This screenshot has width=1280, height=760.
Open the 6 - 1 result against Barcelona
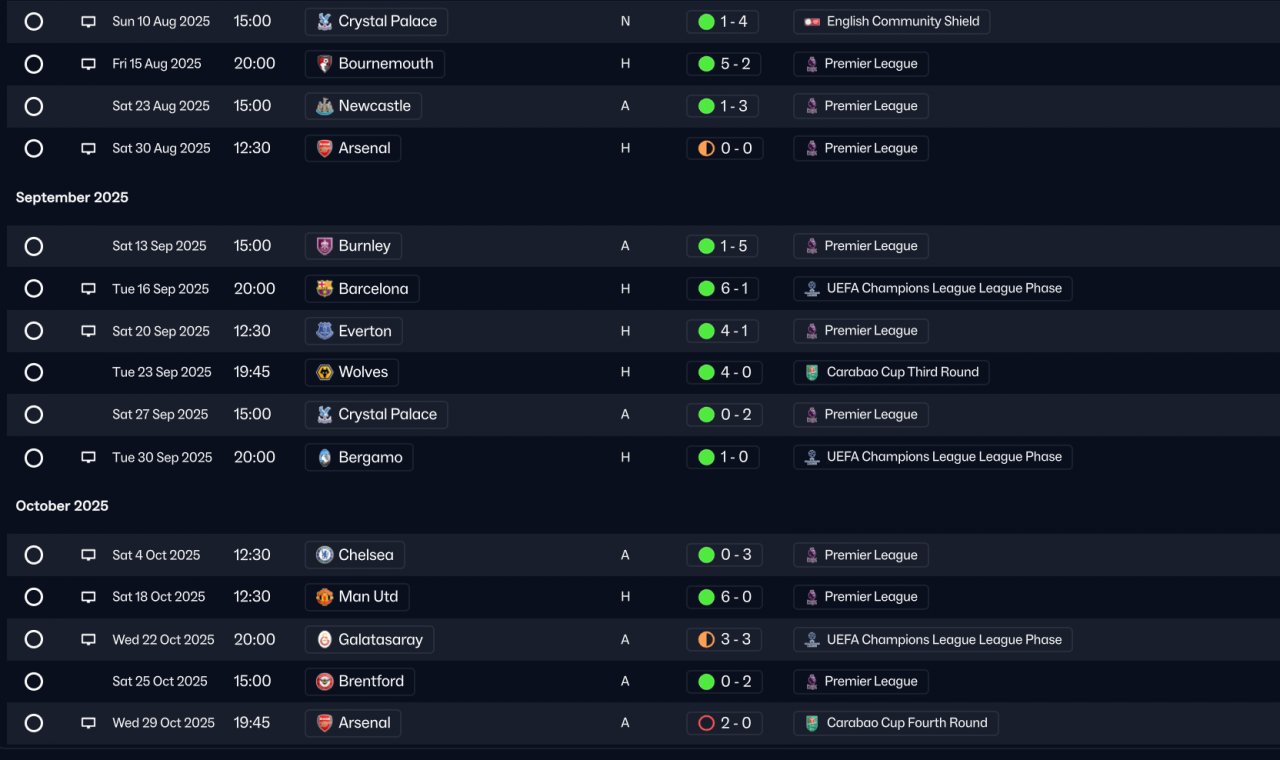click(x=724, y=289)
